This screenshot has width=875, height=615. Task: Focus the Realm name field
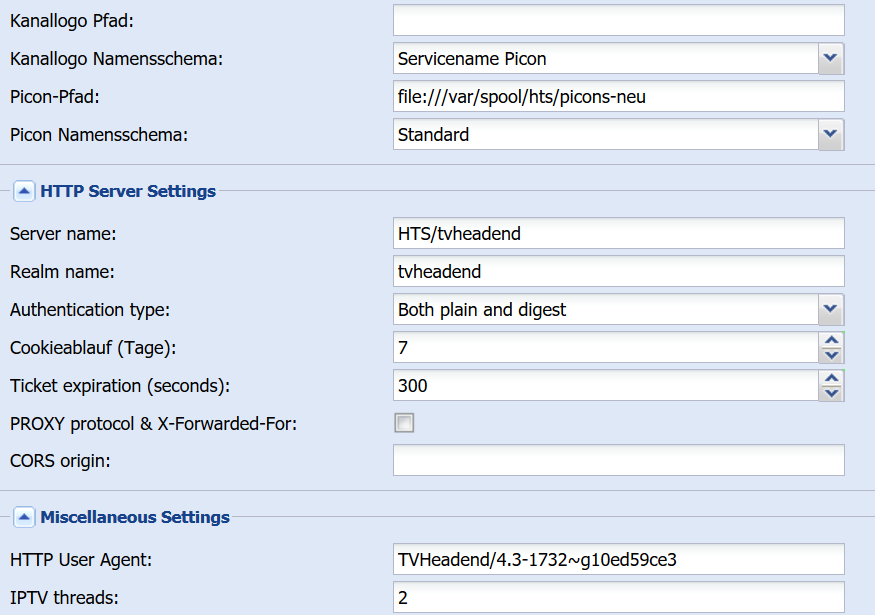pos(618,271)
